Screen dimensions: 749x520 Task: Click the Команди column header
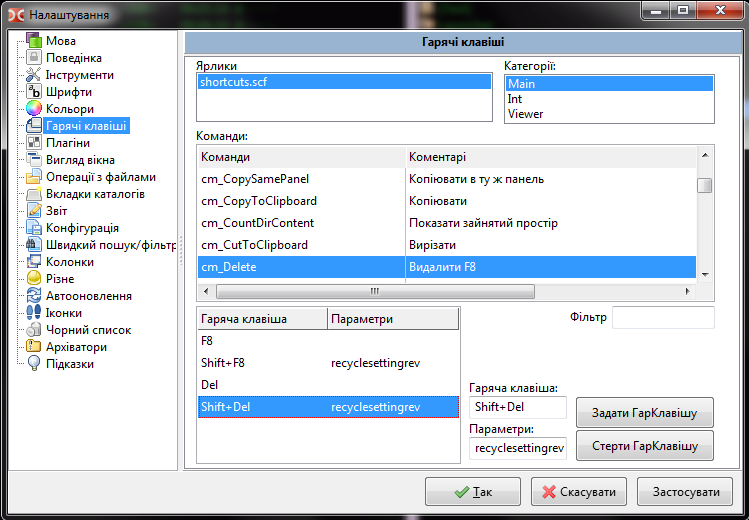[300, 157]
